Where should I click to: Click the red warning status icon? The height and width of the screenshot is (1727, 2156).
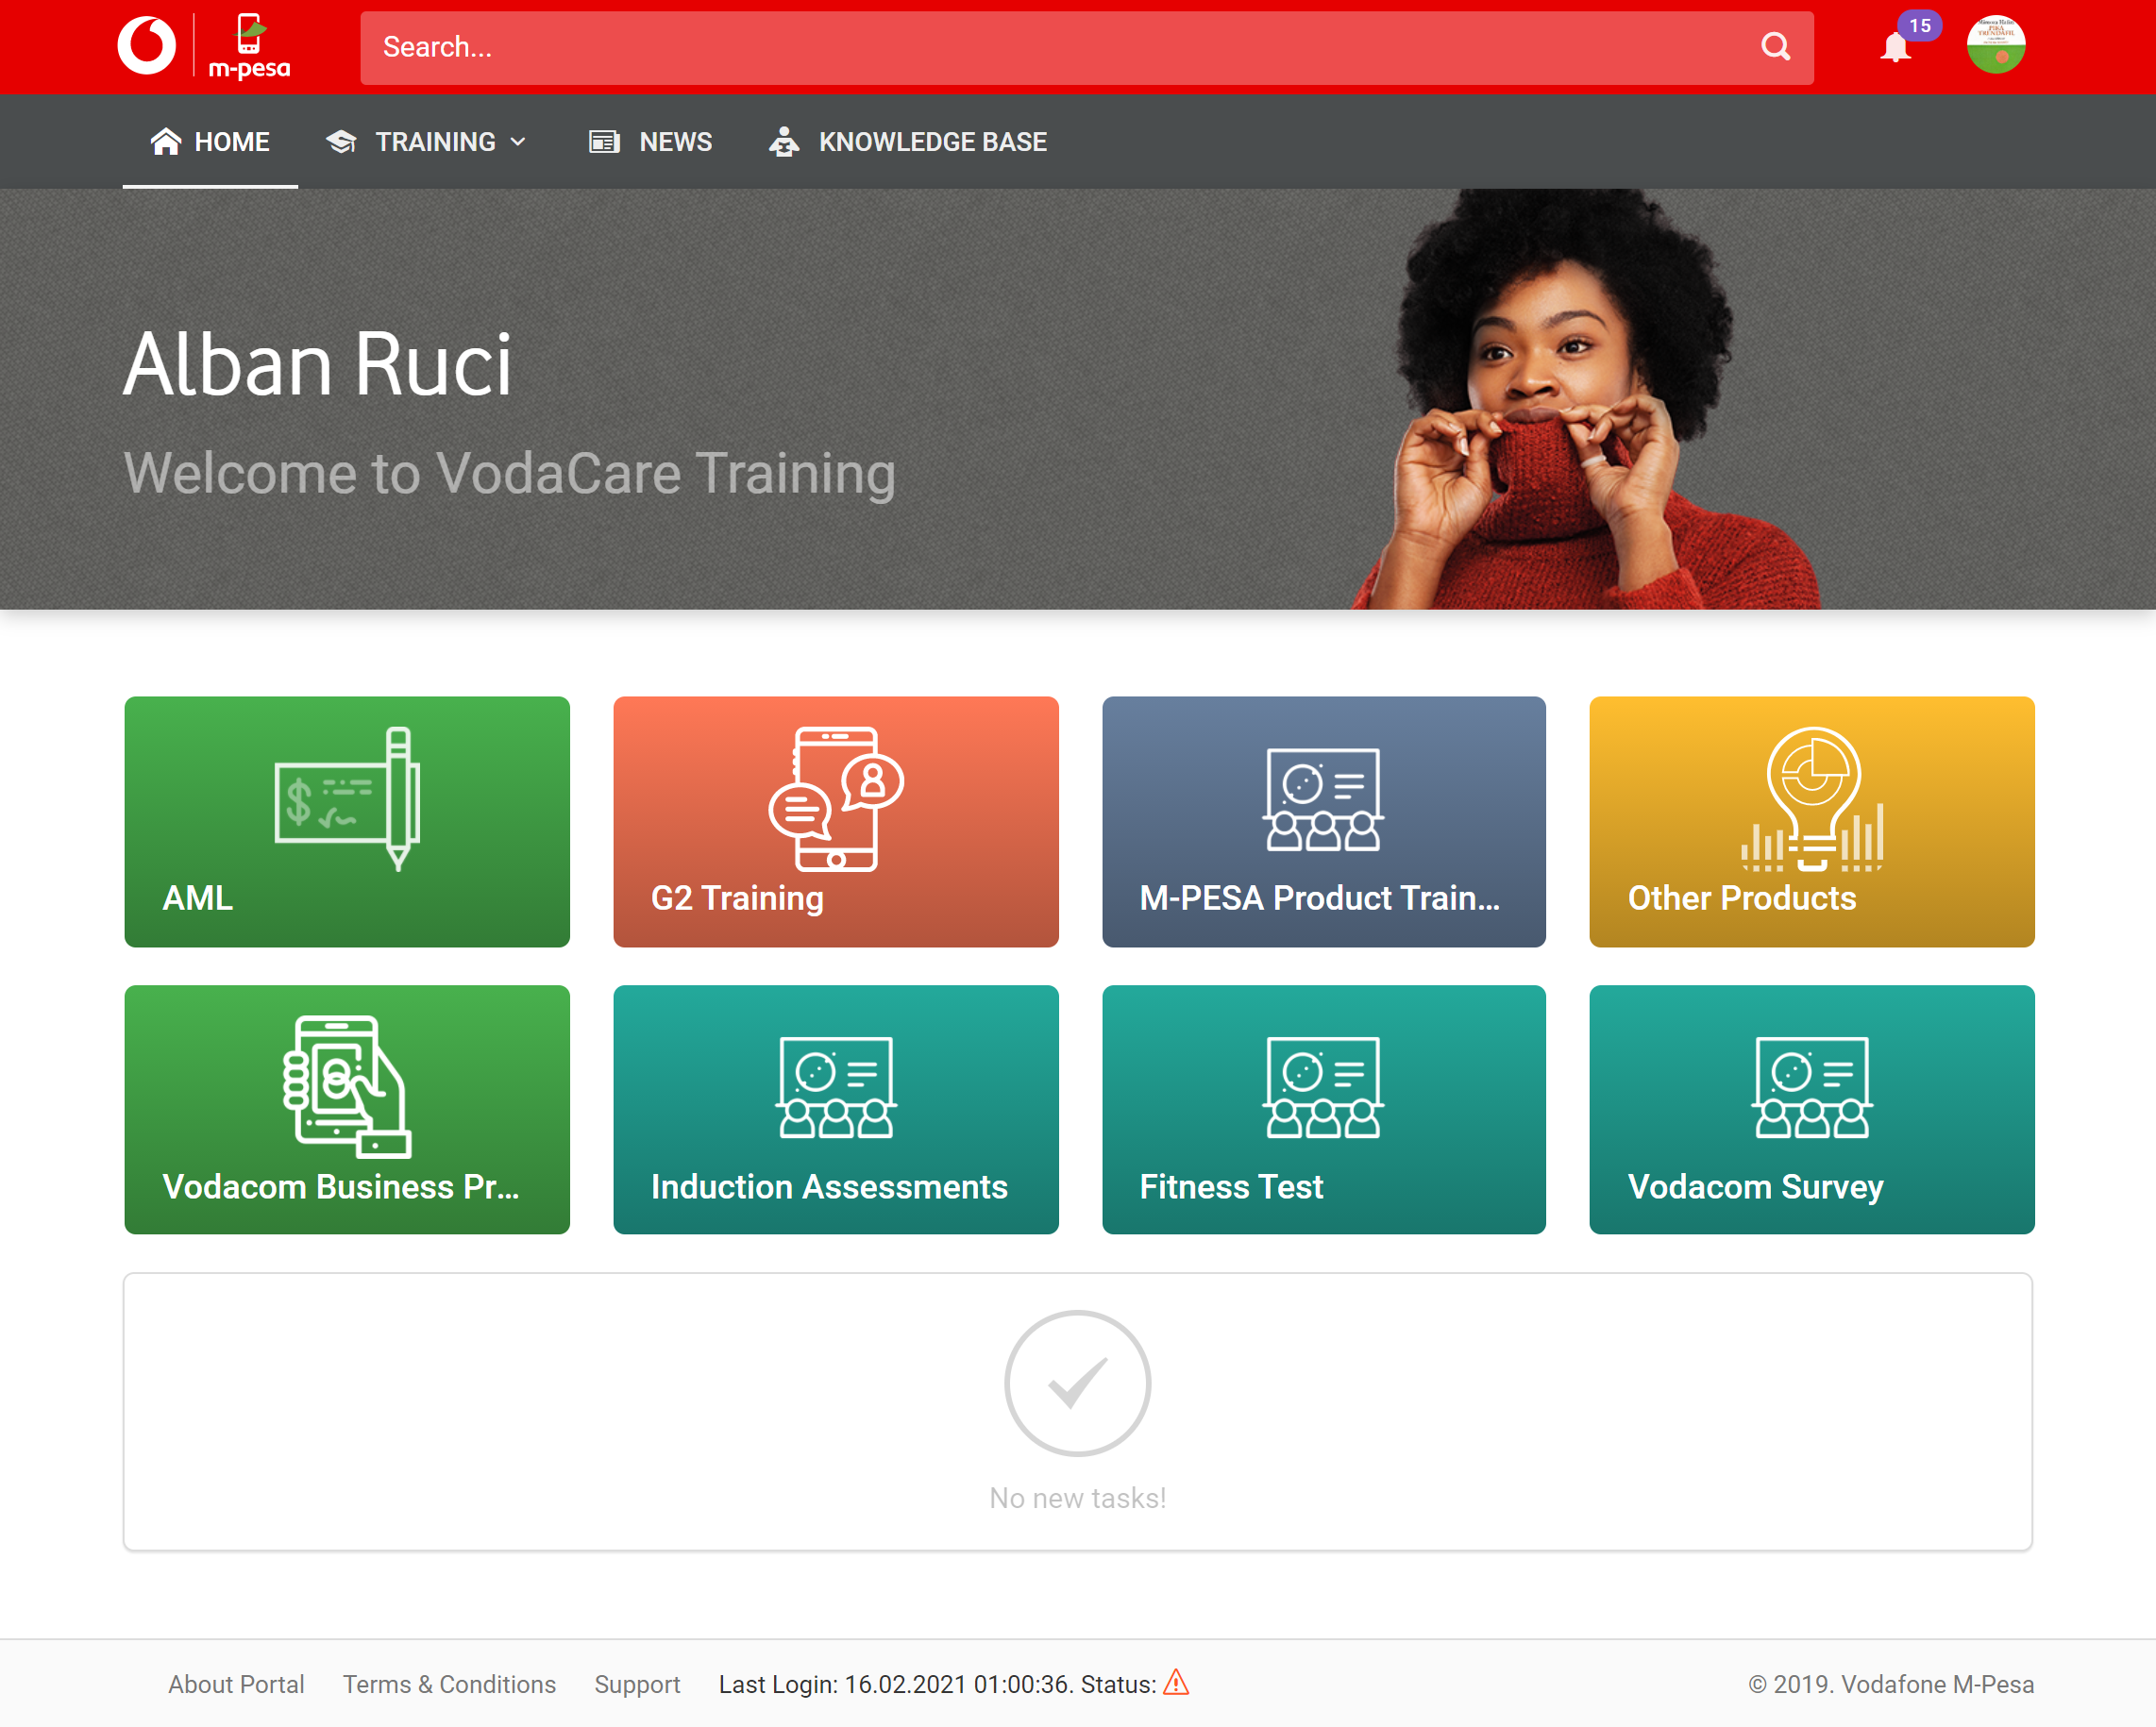[1176, 1683]
